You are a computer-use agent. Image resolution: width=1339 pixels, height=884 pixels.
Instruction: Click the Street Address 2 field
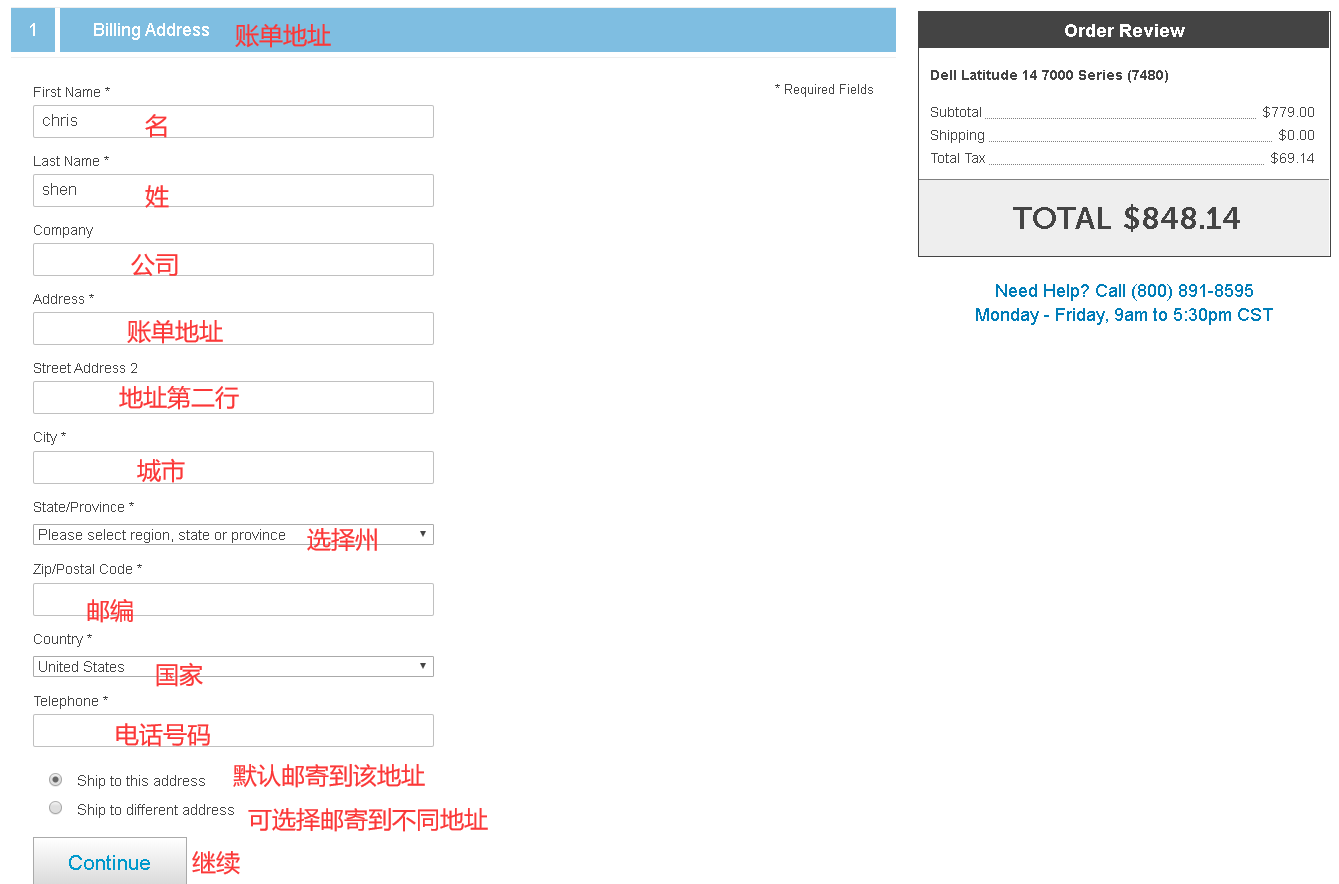[x=232, y=397]
